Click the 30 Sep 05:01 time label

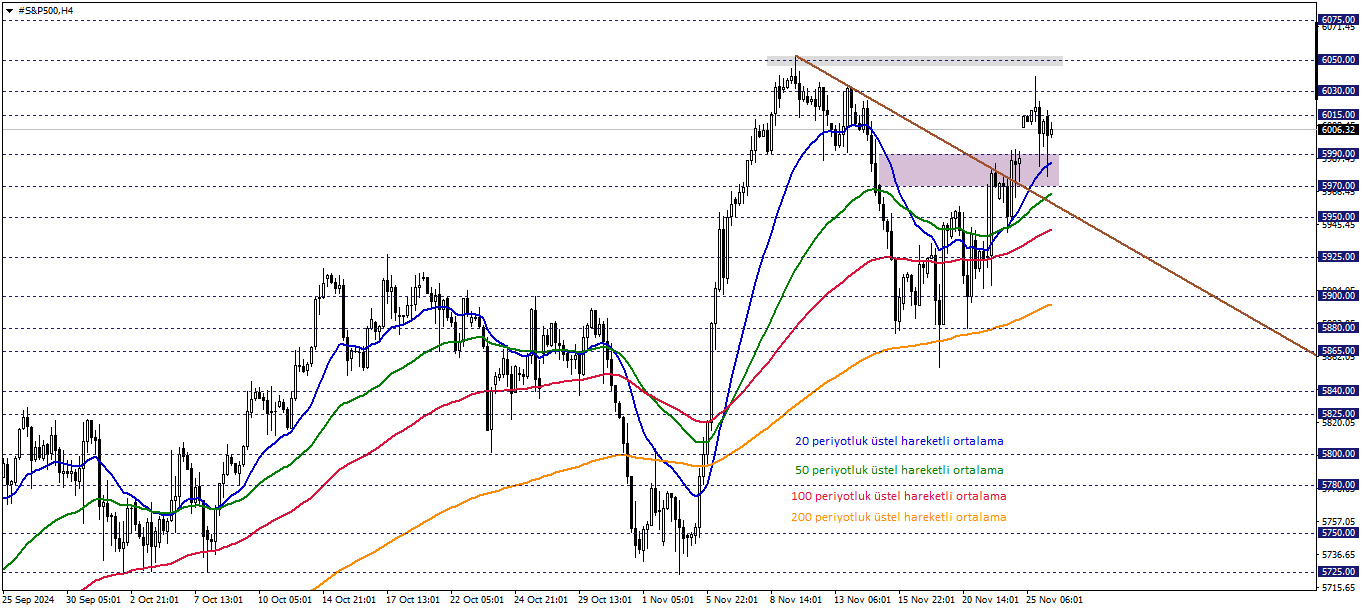pos(93,601)
